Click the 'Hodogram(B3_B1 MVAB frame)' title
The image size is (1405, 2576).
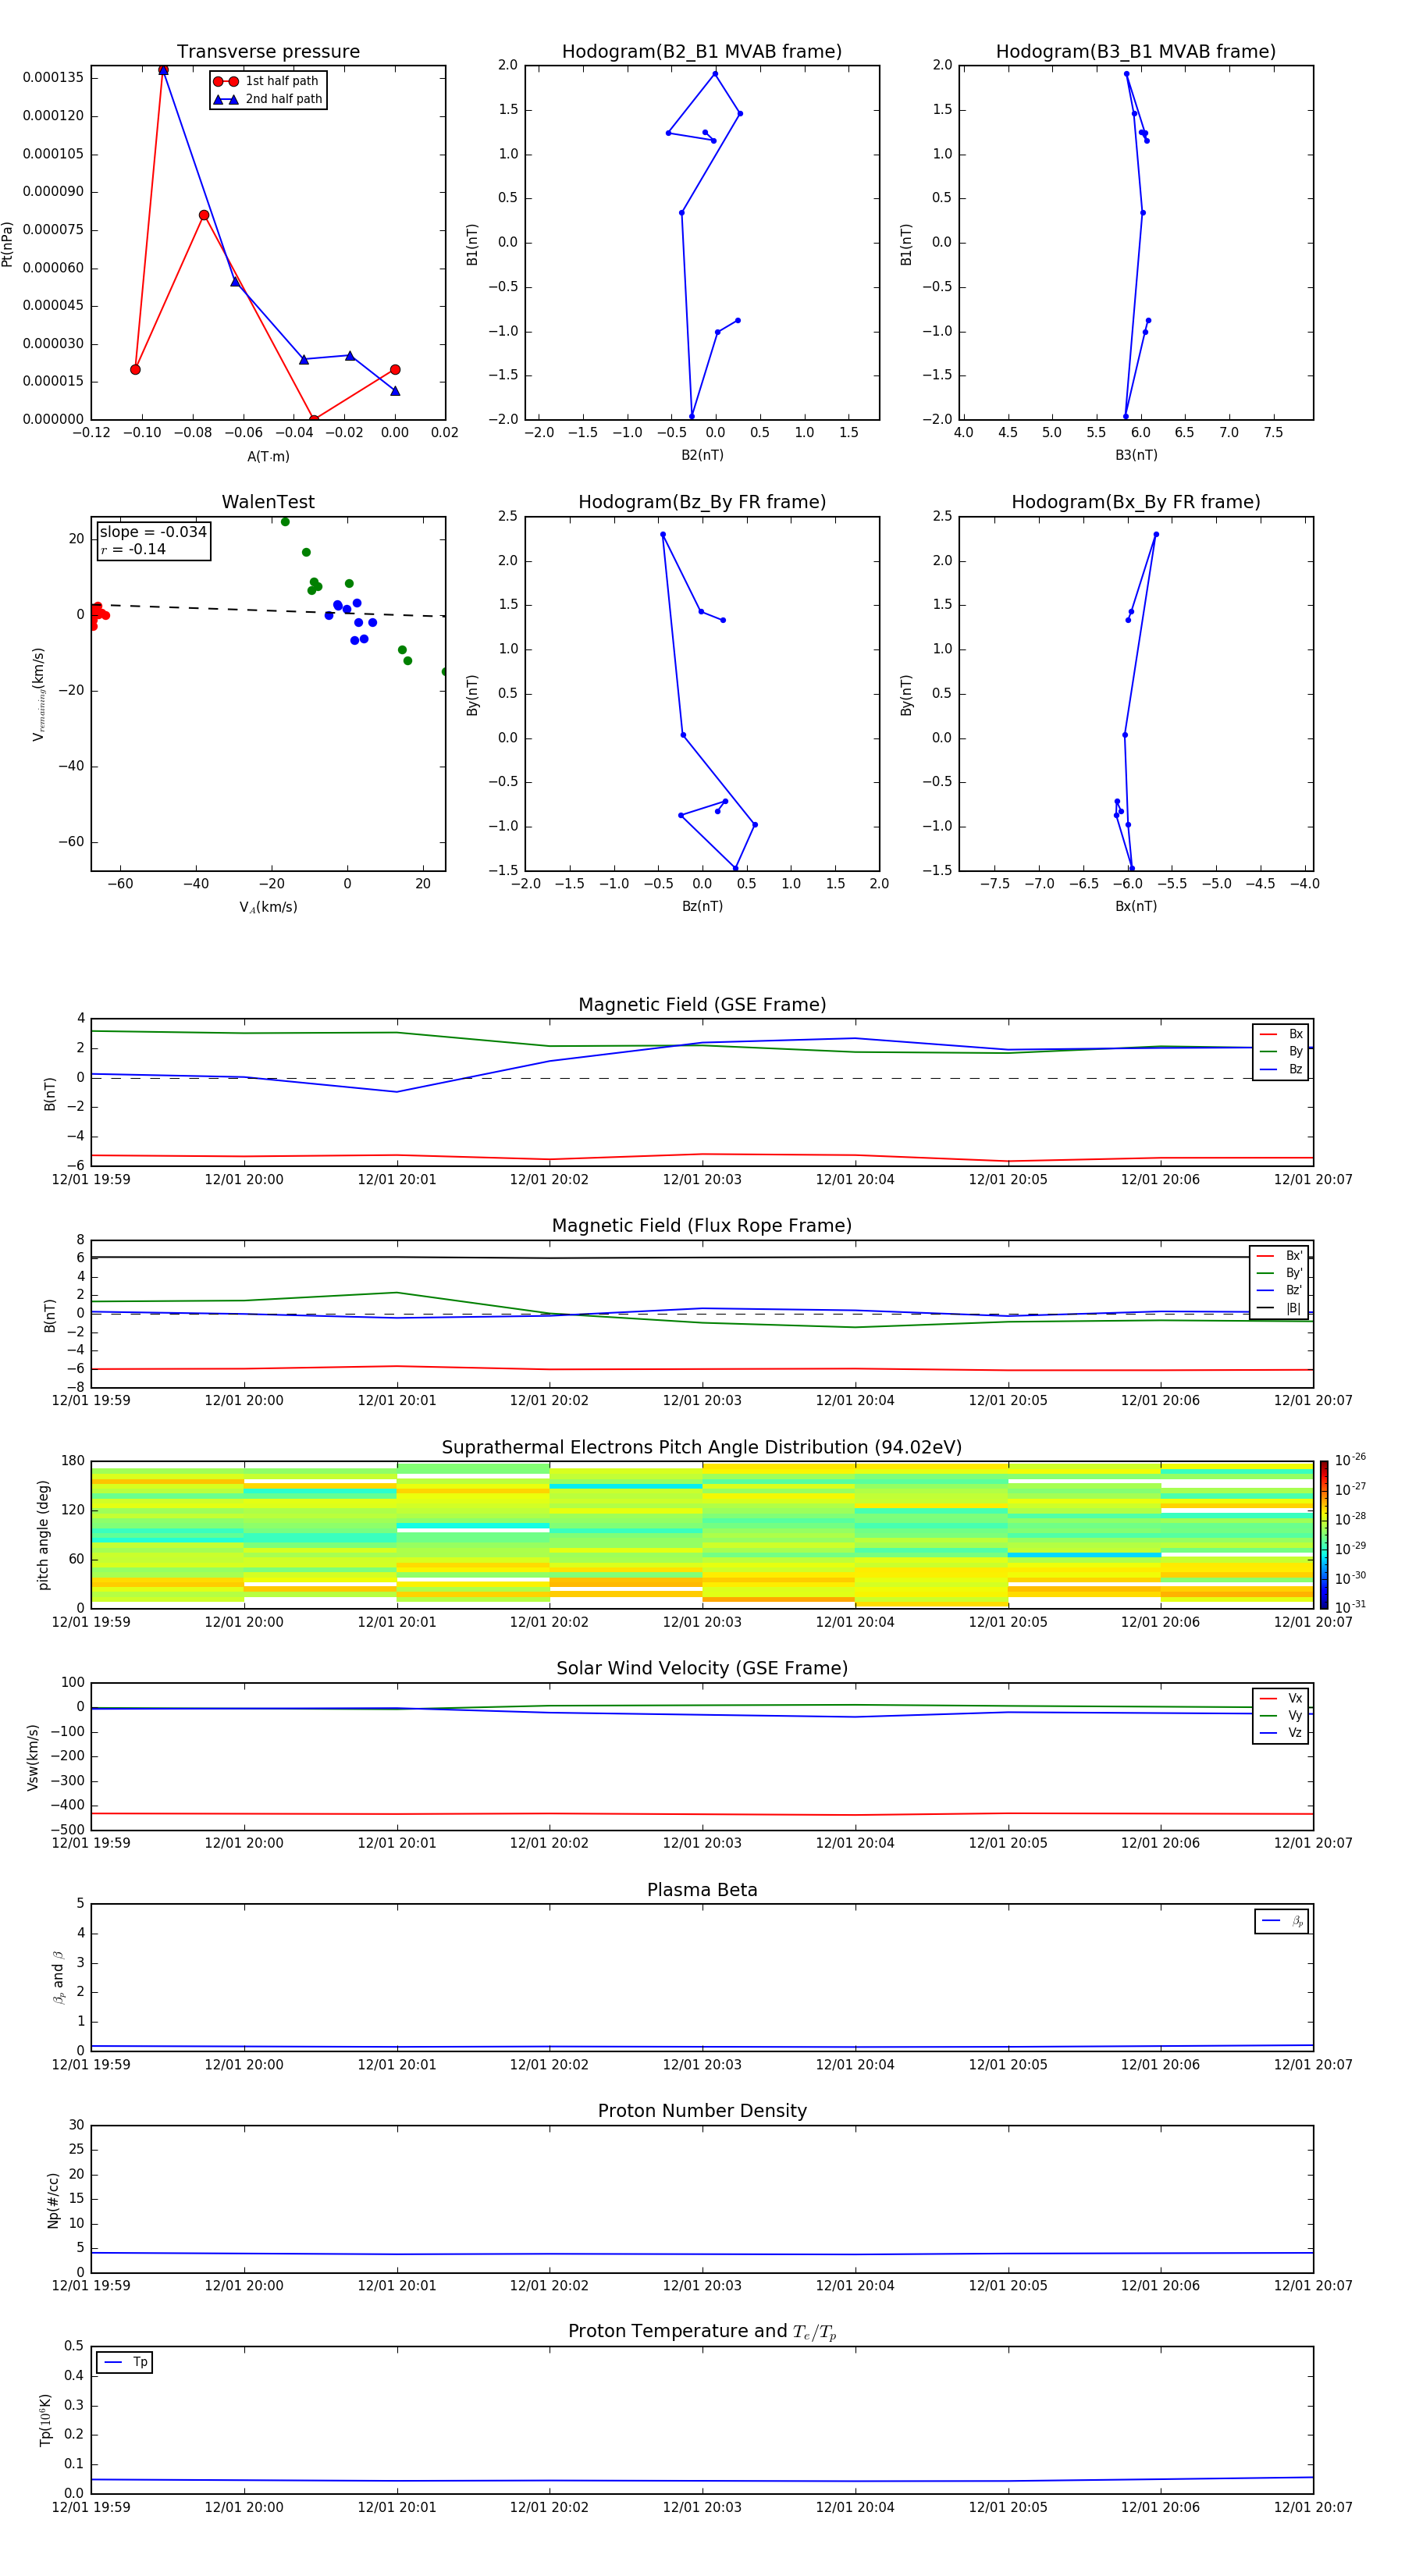1136,52
